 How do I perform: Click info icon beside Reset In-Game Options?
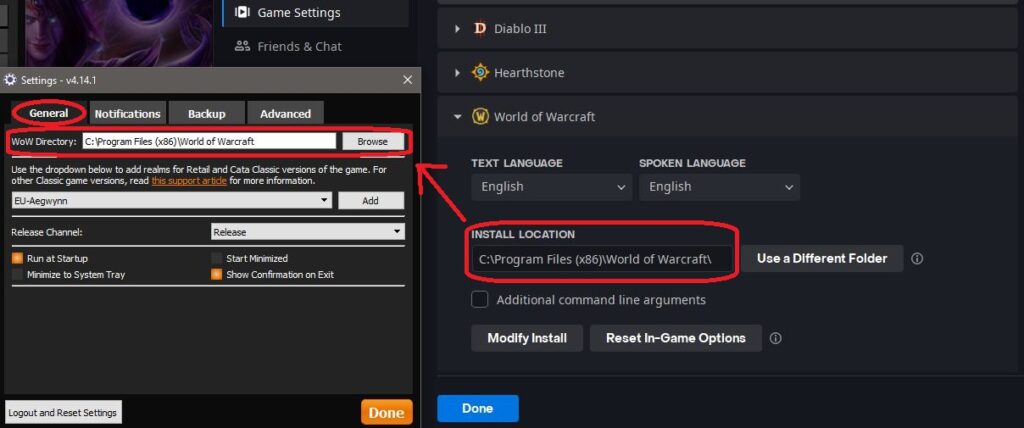tap(775, 338)
